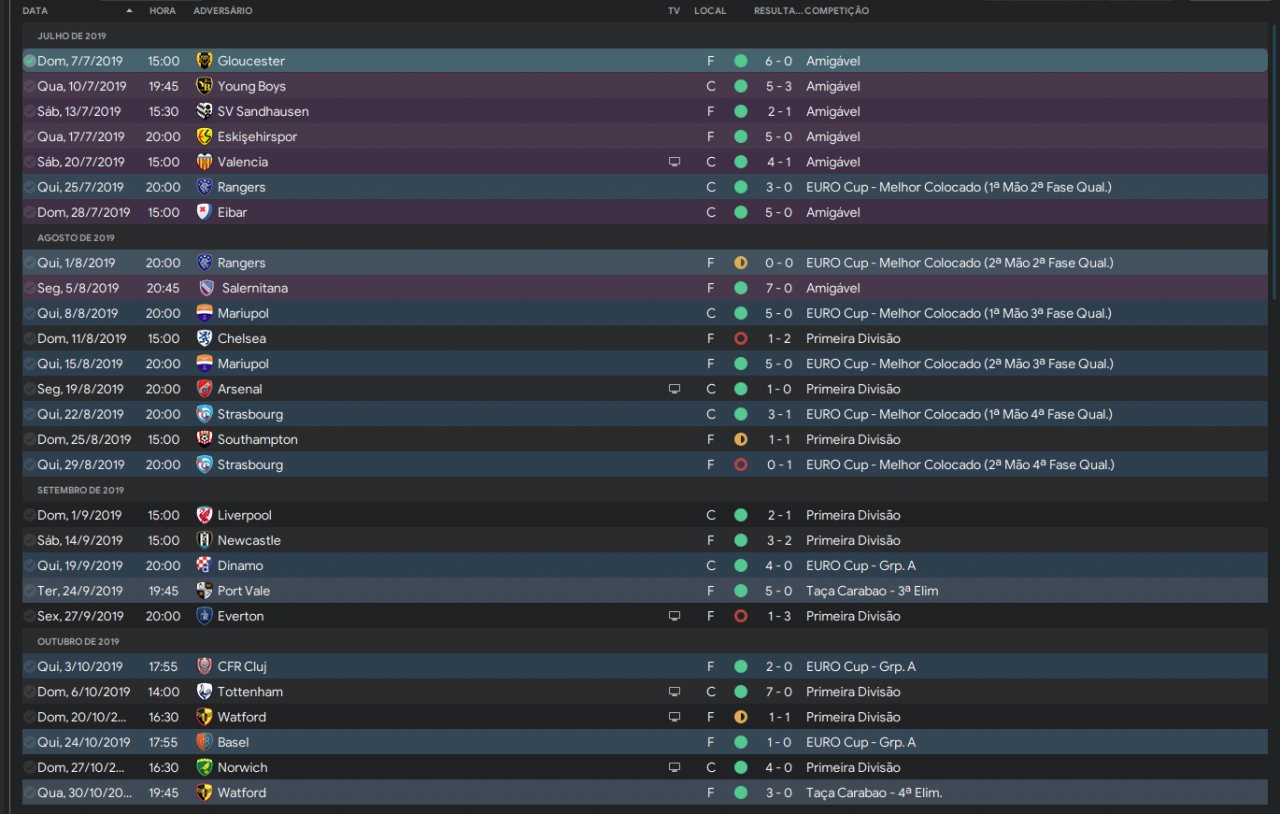Viewport: 1280px width, 814px height.
Task: Sort fixtures by the Adversário column header
Action: coord(223,11)
